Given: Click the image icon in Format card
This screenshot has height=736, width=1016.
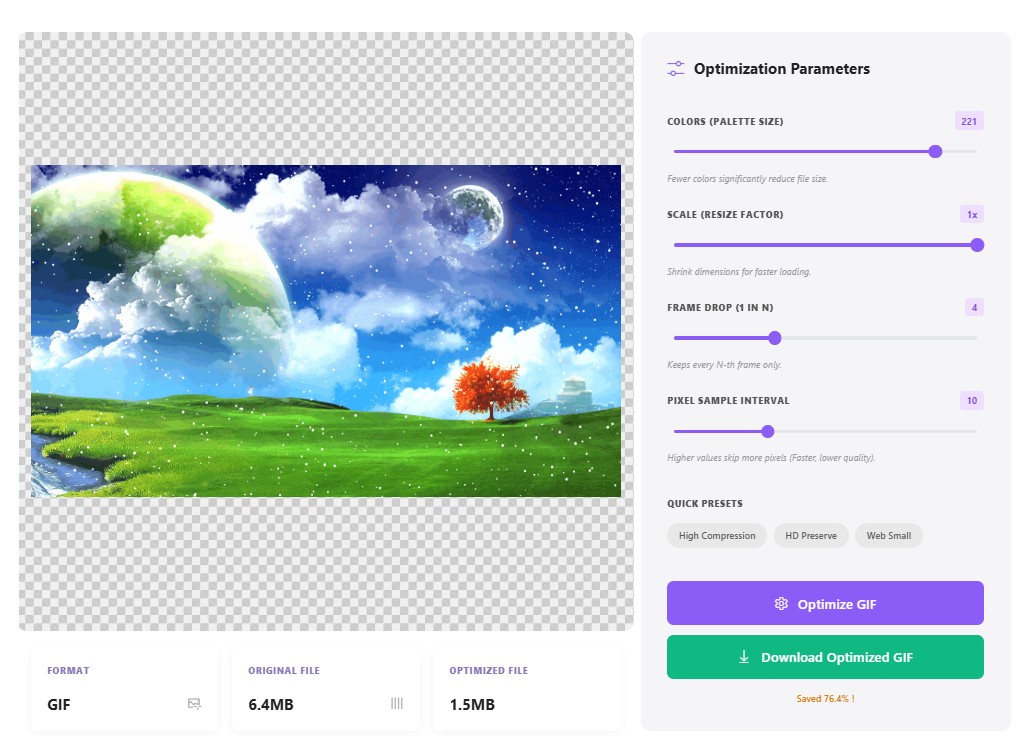Looking at the screenshot, I should pos(195,704).
